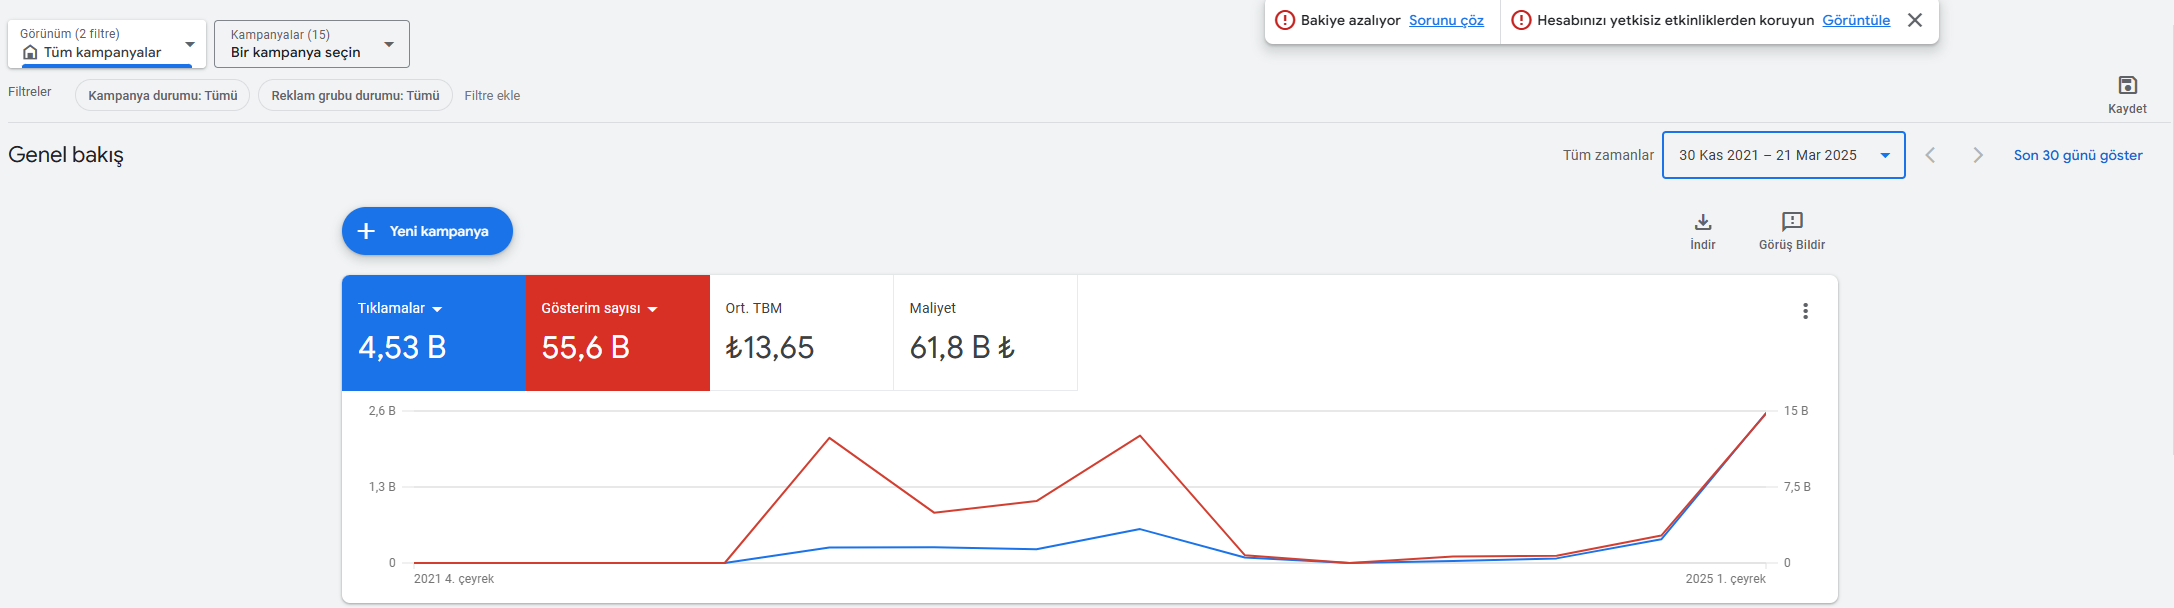
Task: Select the Ort. TBM metric card
Action: 802,333
